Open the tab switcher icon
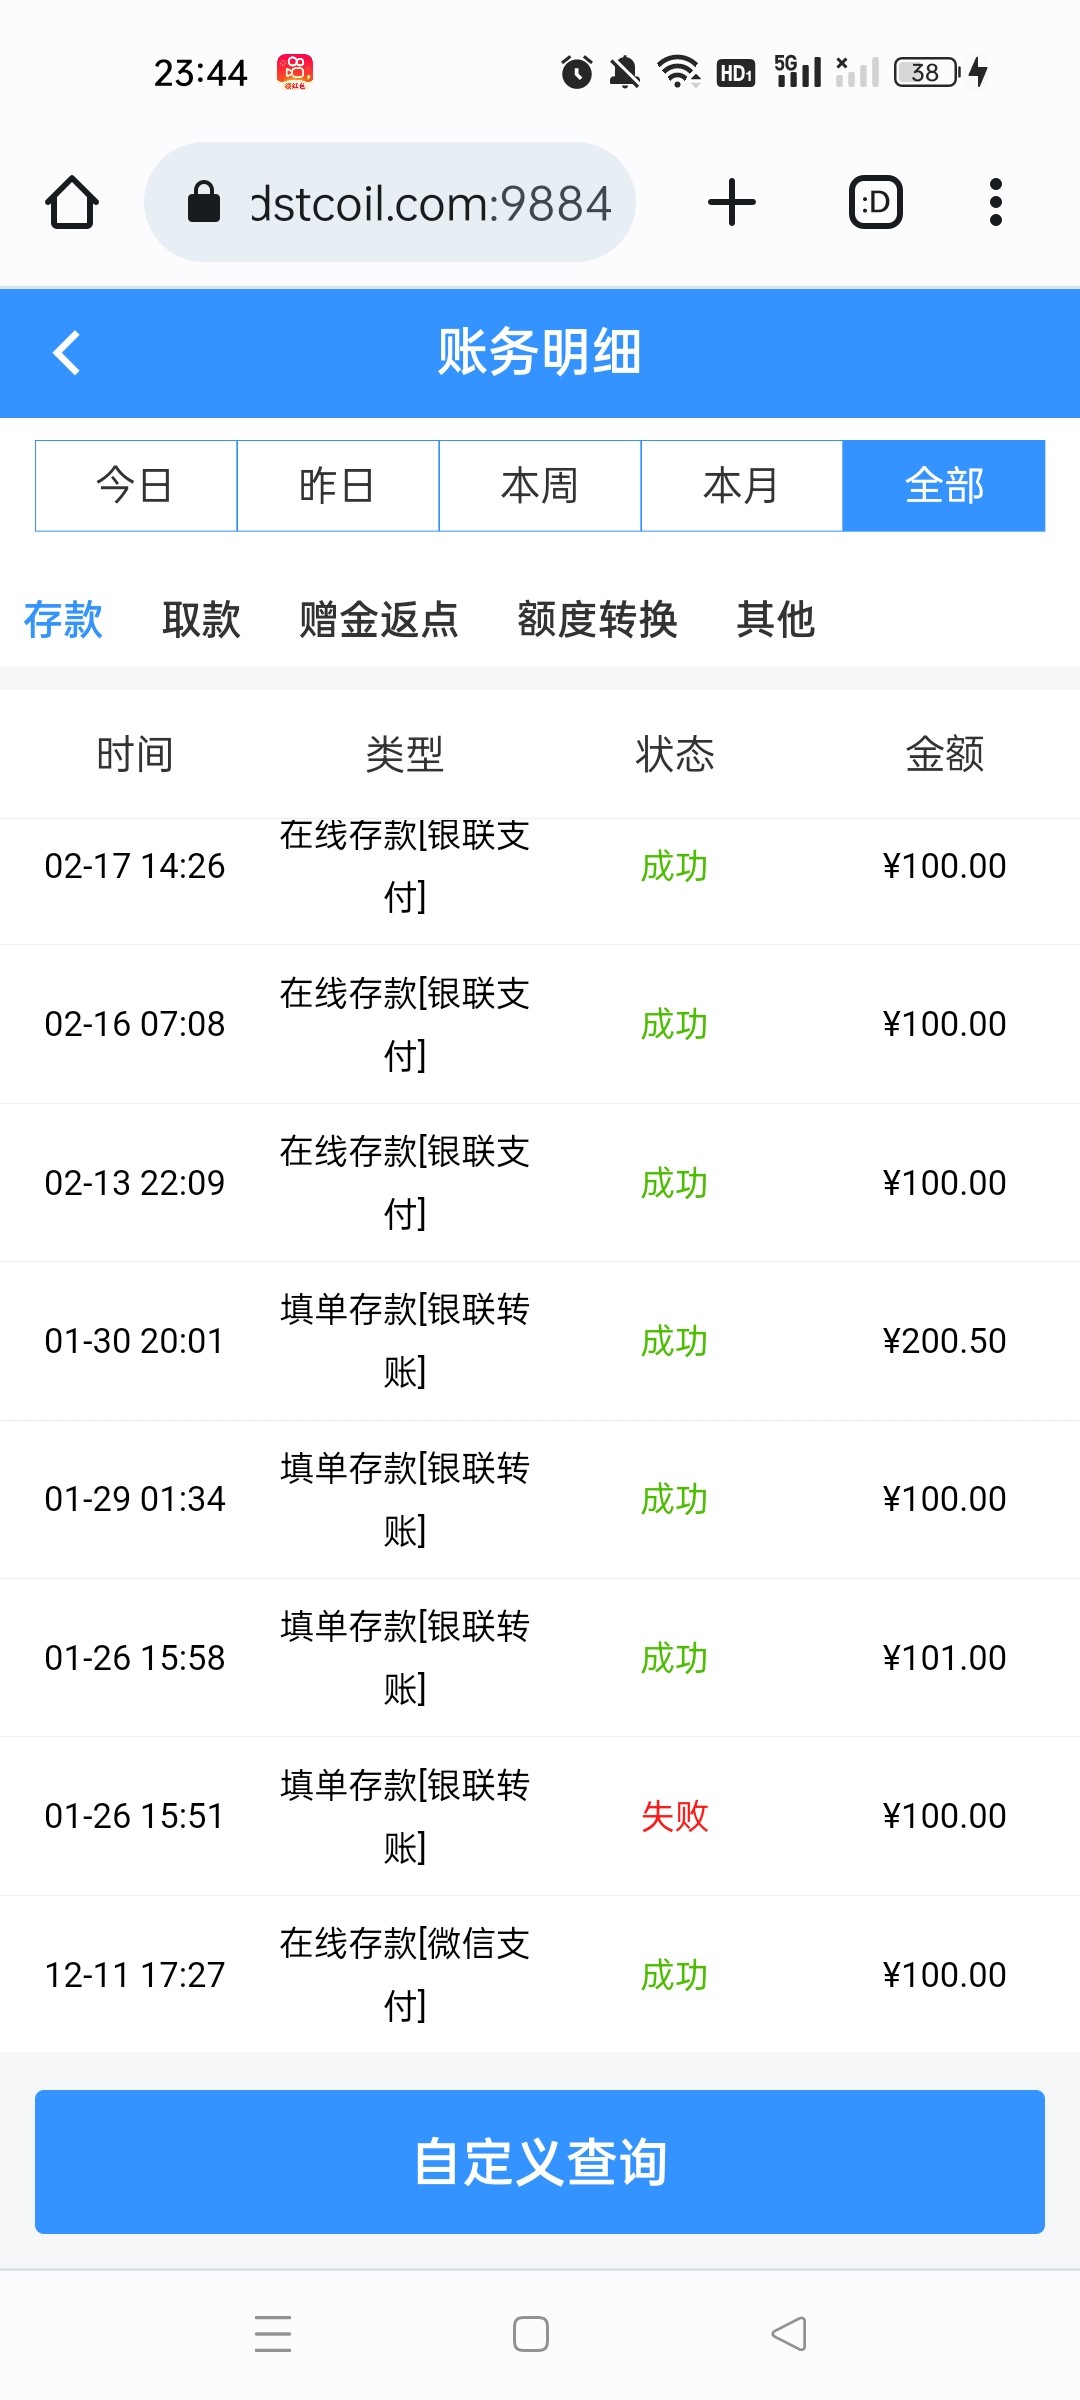The image size is (1080, 2400). 876,203
